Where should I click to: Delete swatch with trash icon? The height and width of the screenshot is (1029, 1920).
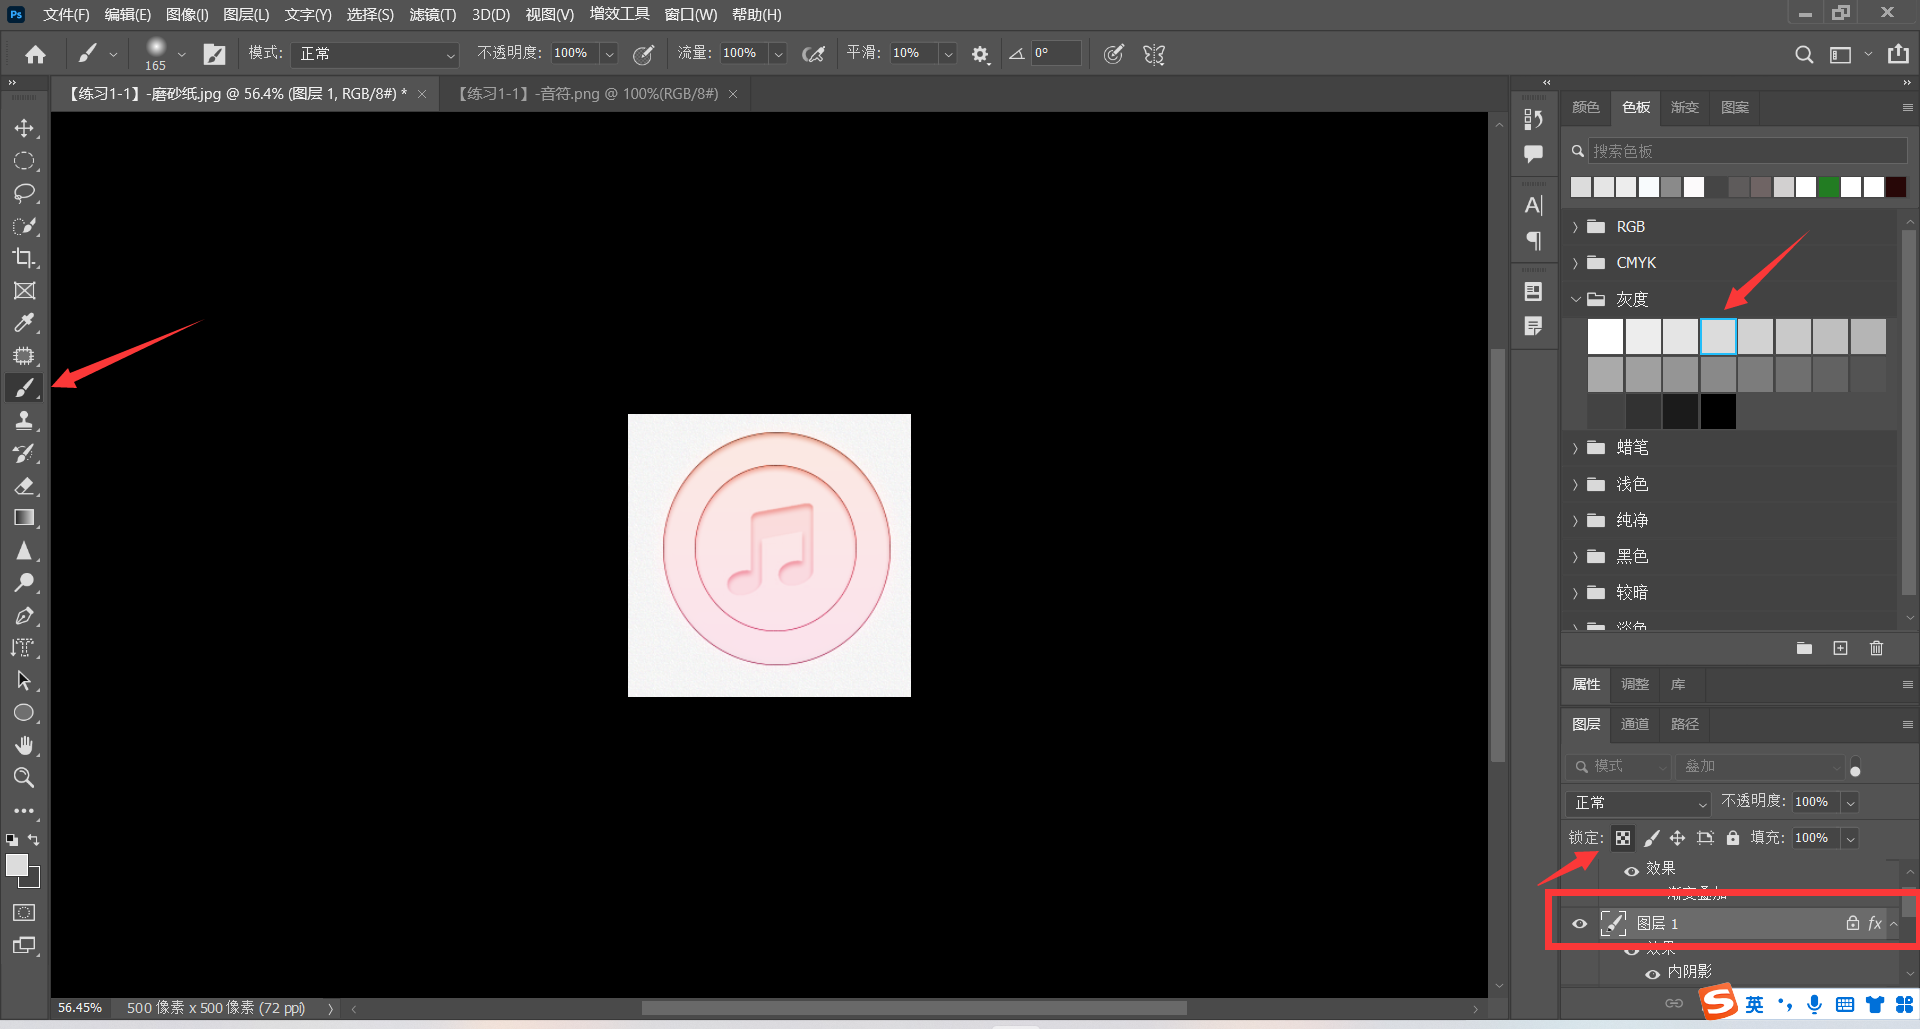tap(1876, 648)
